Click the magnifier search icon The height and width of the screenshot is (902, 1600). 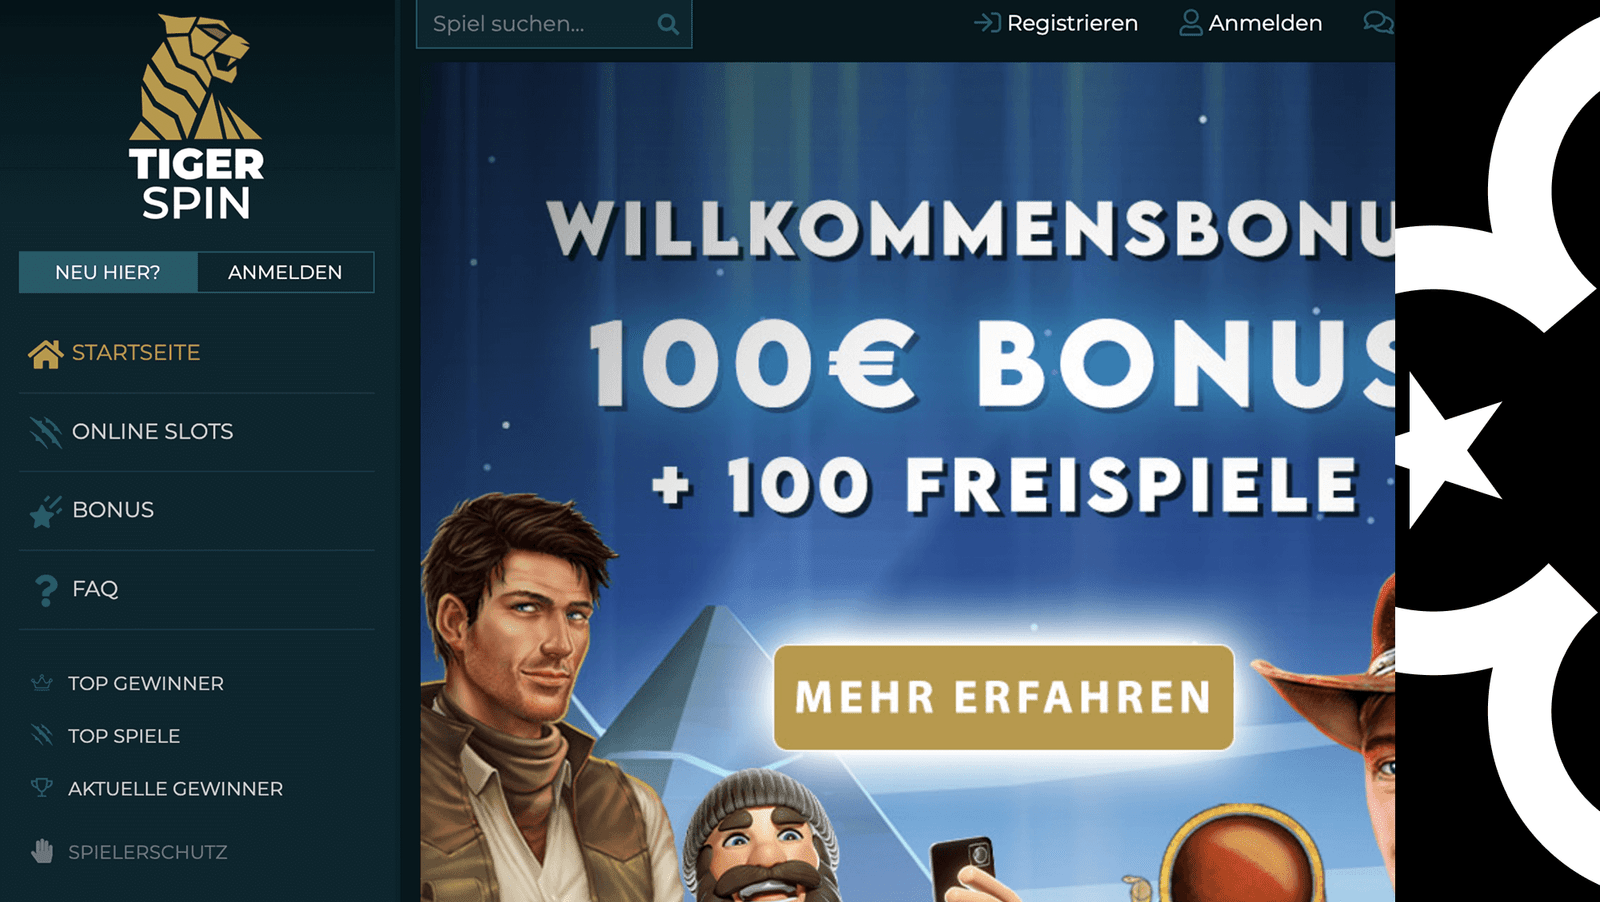click(668, 24)
